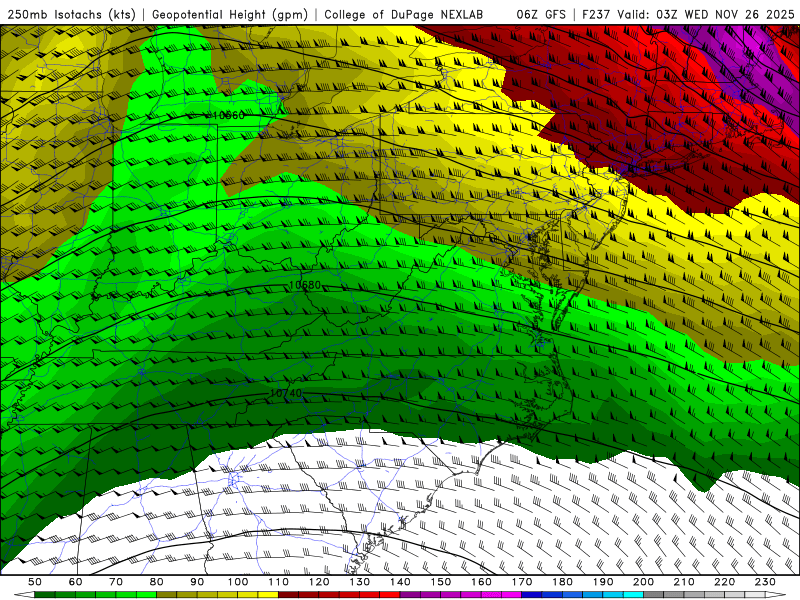Click the 130 label on the color scale
Image resolution: width=800 pixels, height=600 pixels.
[x=360, y=582]
